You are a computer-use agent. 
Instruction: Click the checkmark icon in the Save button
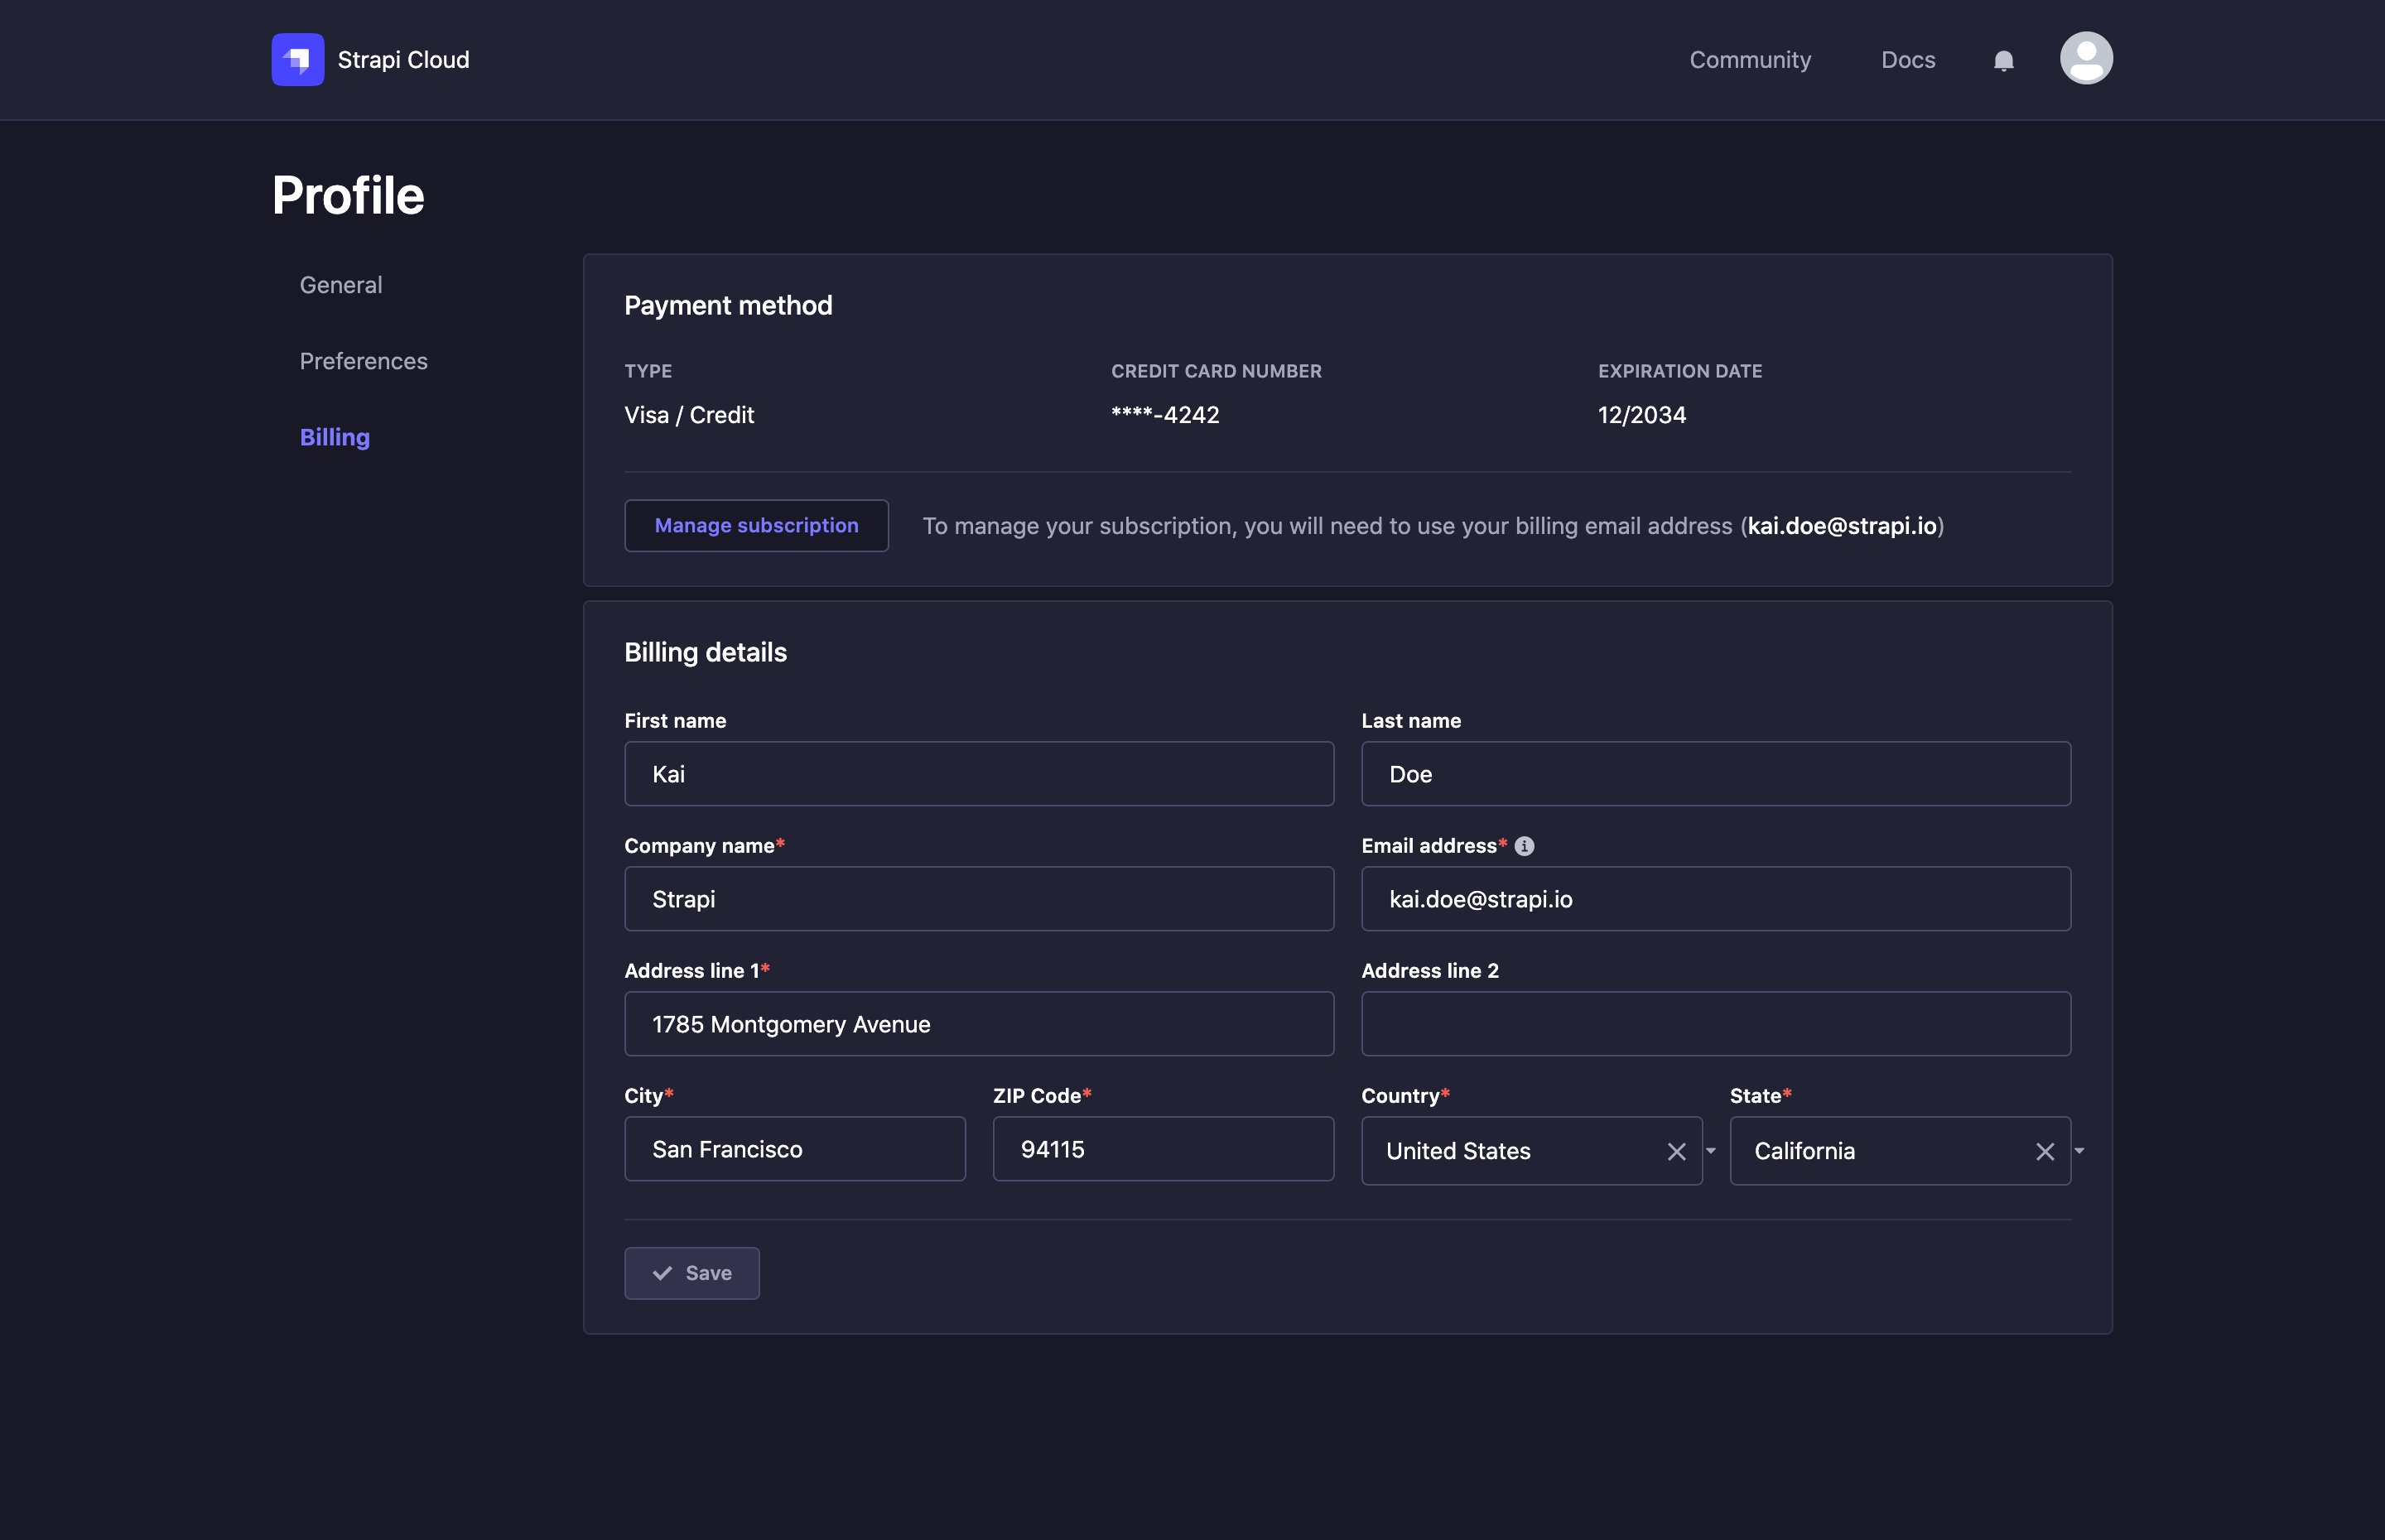click(x=663, y=1273)
